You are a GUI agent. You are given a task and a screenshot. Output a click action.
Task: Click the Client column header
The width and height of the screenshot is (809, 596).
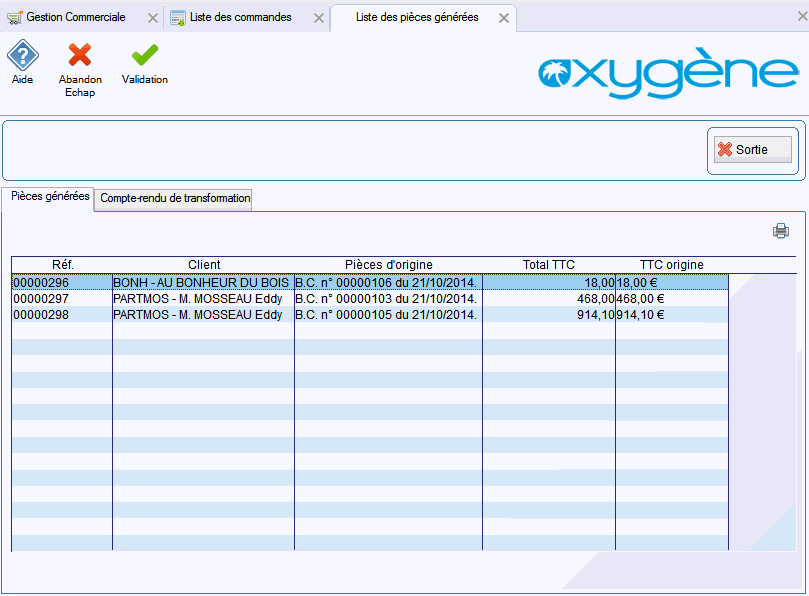click(x=203, y=265)
